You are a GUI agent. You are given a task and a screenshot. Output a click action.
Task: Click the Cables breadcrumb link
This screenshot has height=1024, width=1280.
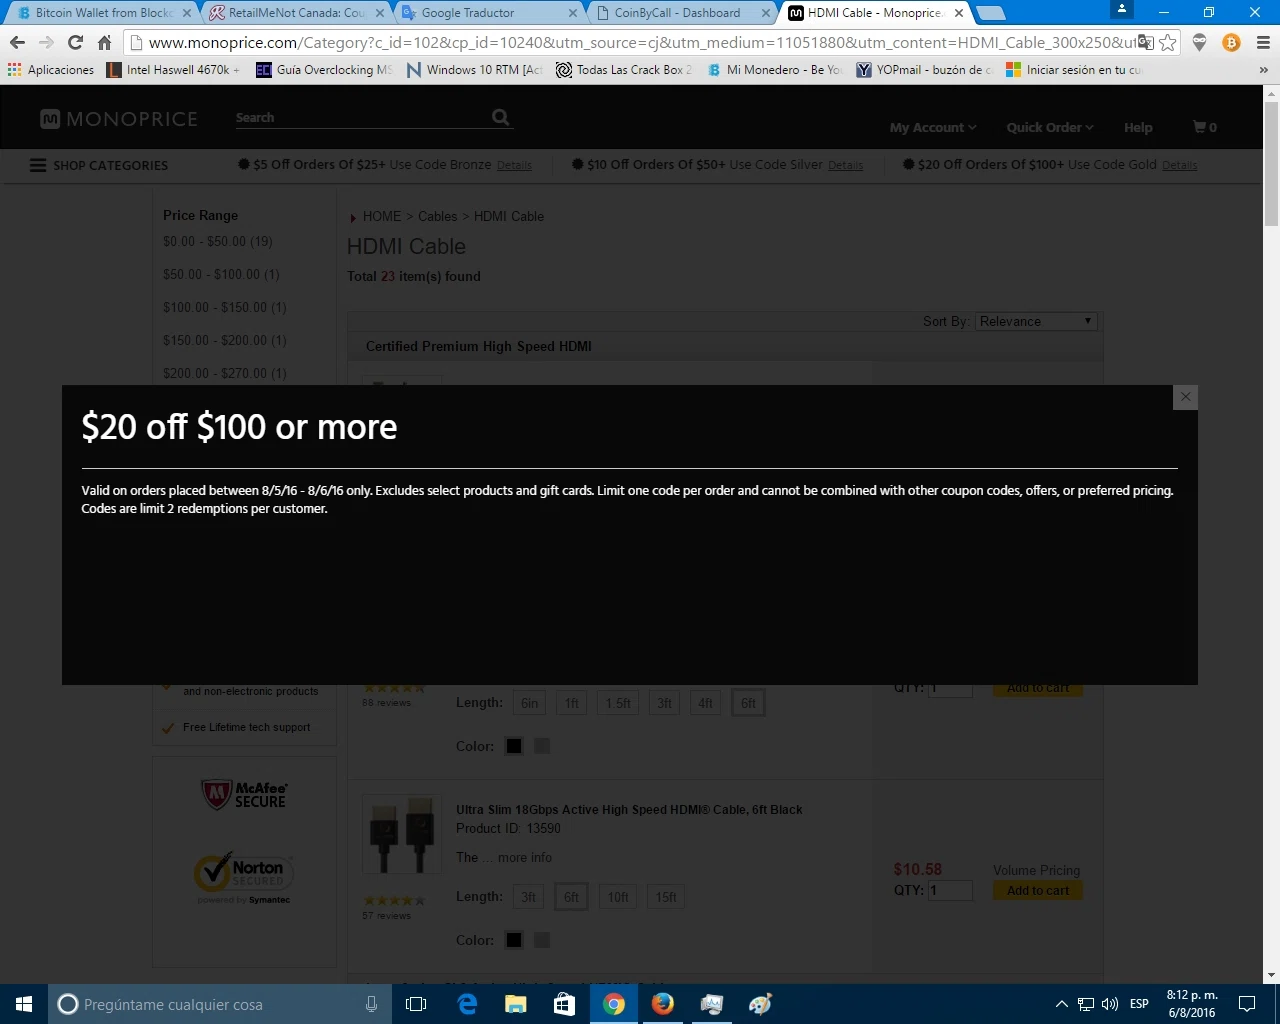(x=437, y=216)
